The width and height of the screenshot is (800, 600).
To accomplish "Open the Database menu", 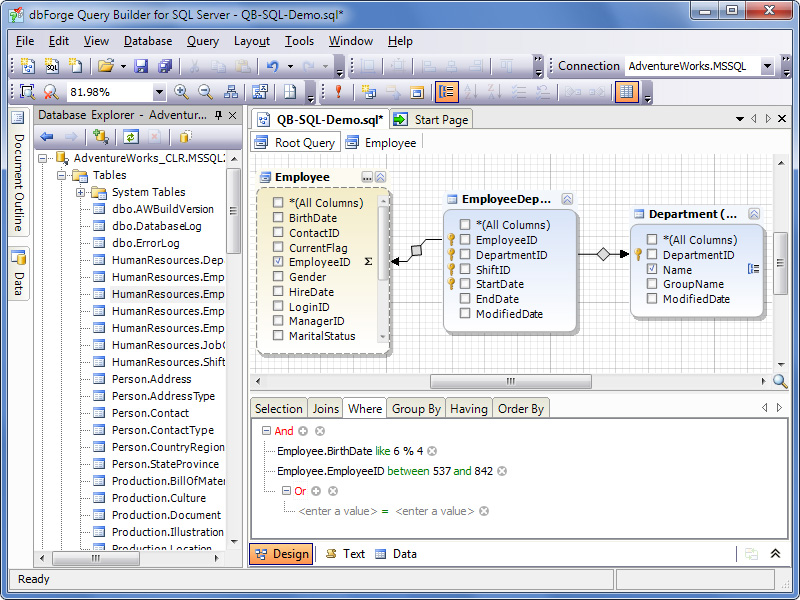I will pos(148,41).
